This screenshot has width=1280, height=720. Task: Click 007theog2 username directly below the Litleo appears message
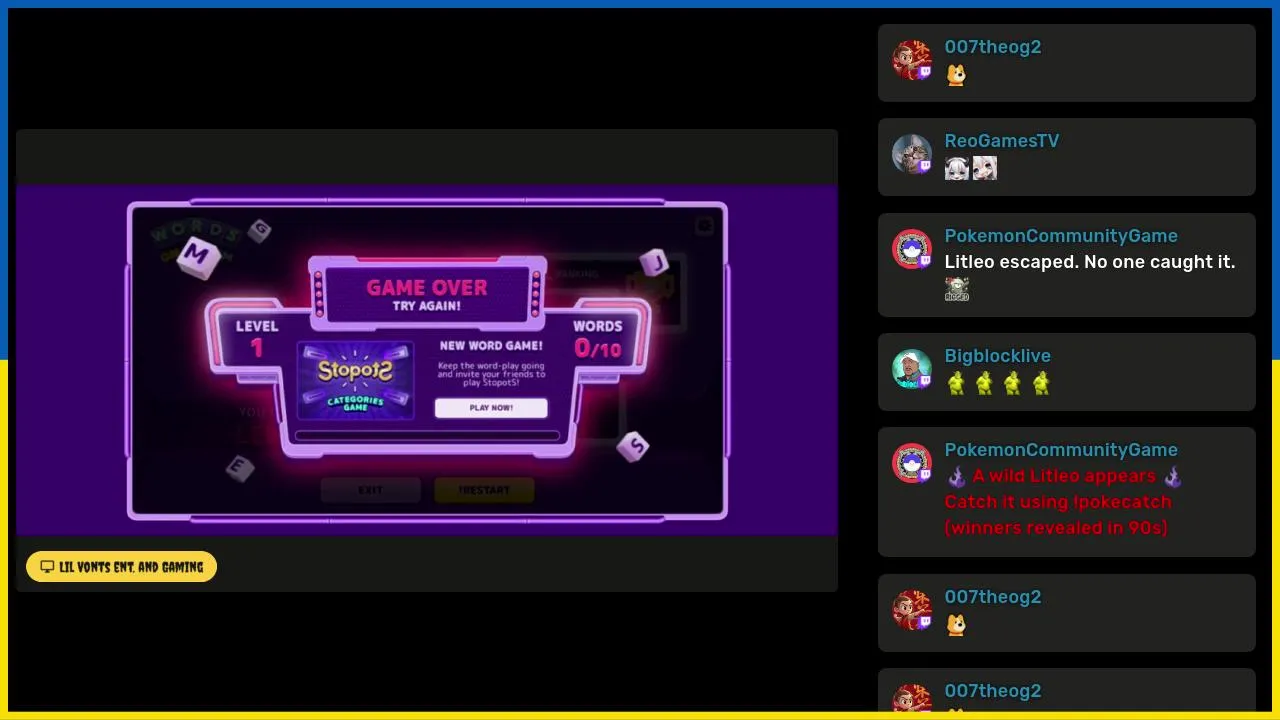point(992,597)
